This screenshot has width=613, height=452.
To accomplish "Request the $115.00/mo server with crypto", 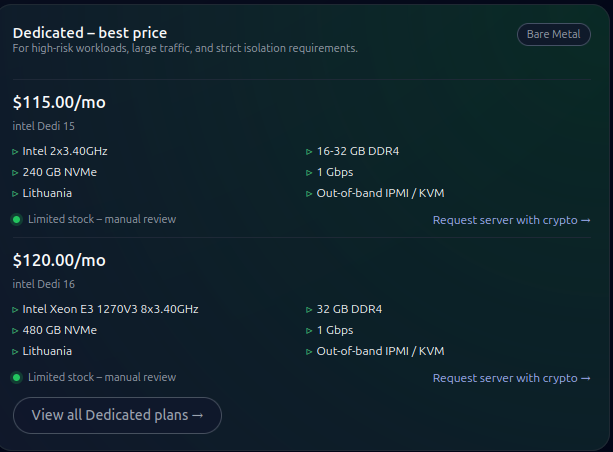I will 511,220.
